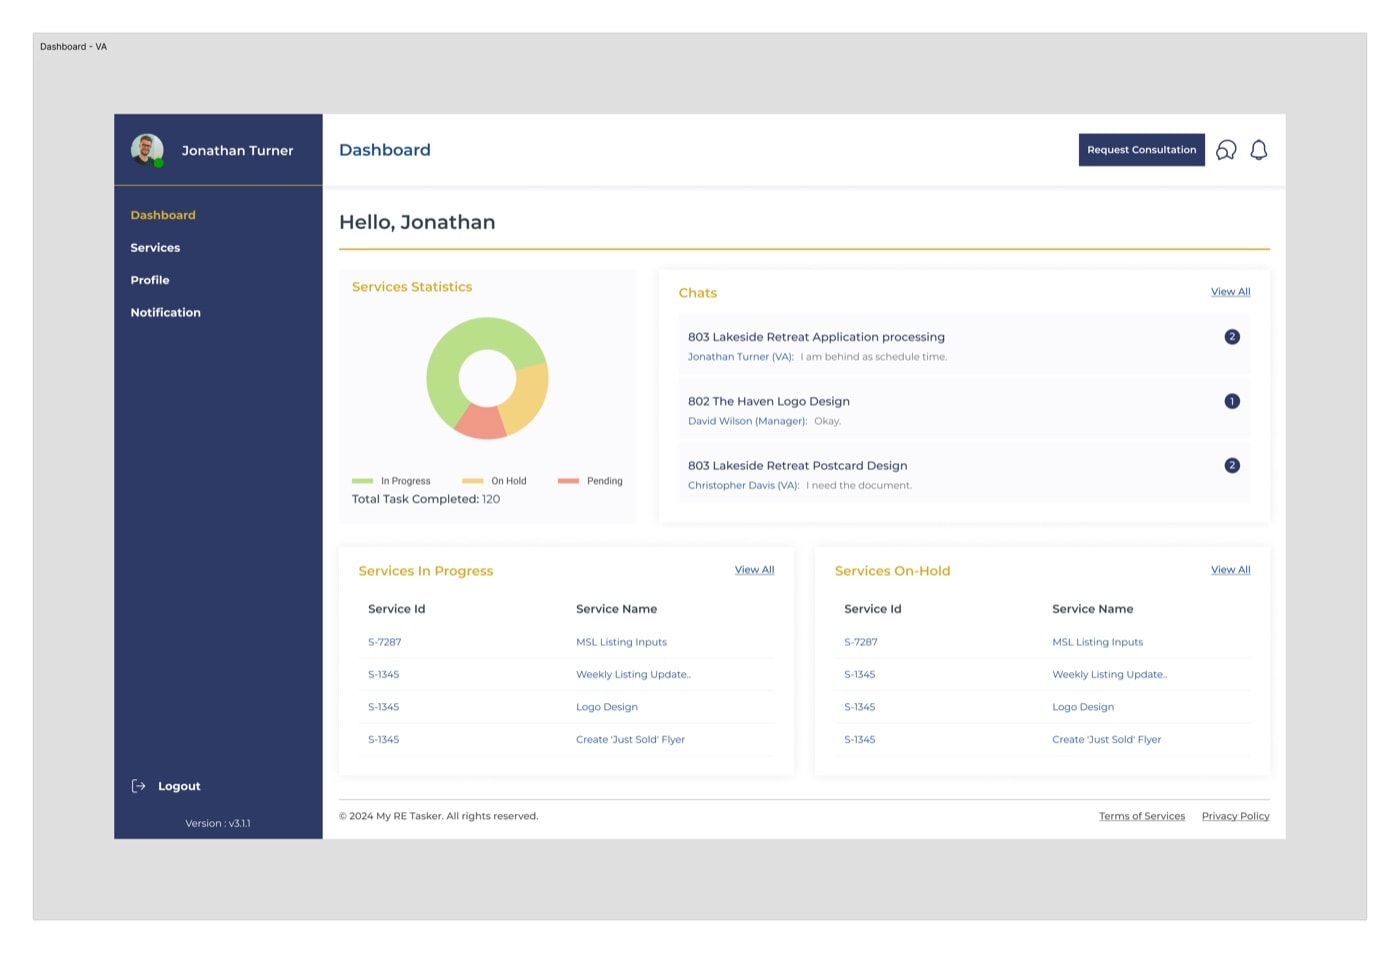This screenshot has width=1400, height=953.
Task: Click Service Name header in Services On-Hold
Action: pos(1092,609)
